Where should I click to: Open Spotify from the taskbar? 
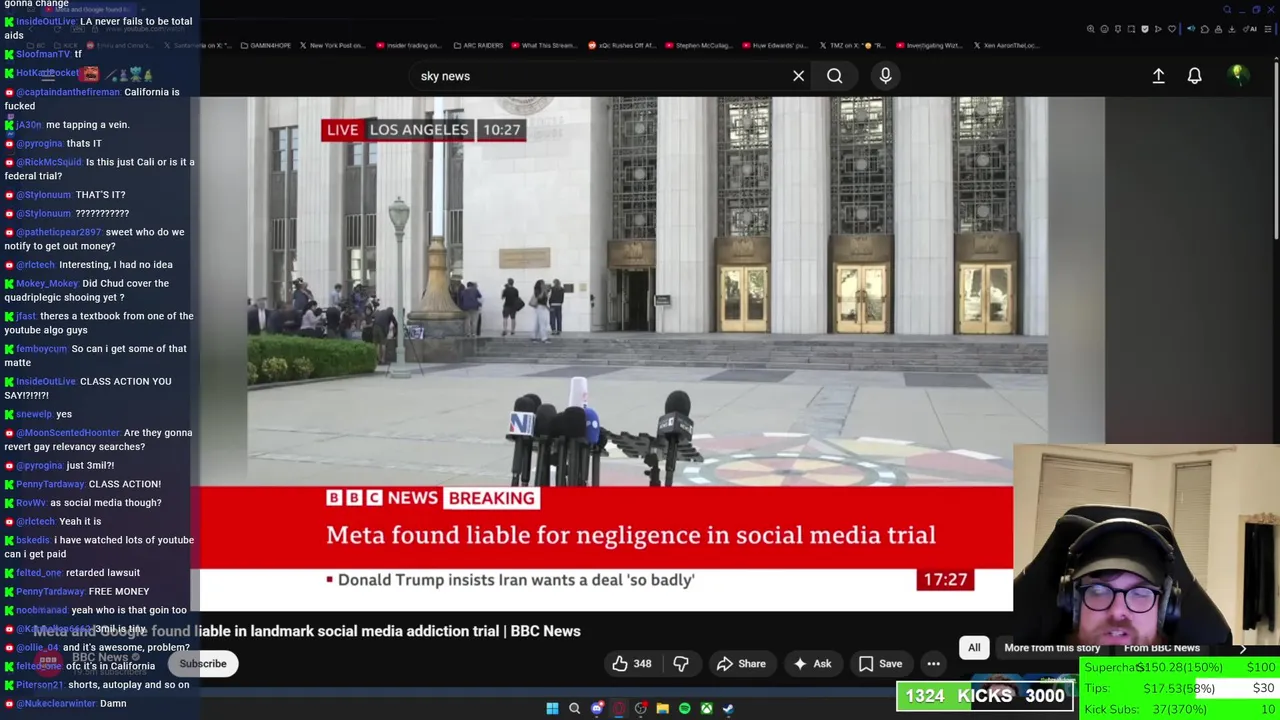(684, 709)
